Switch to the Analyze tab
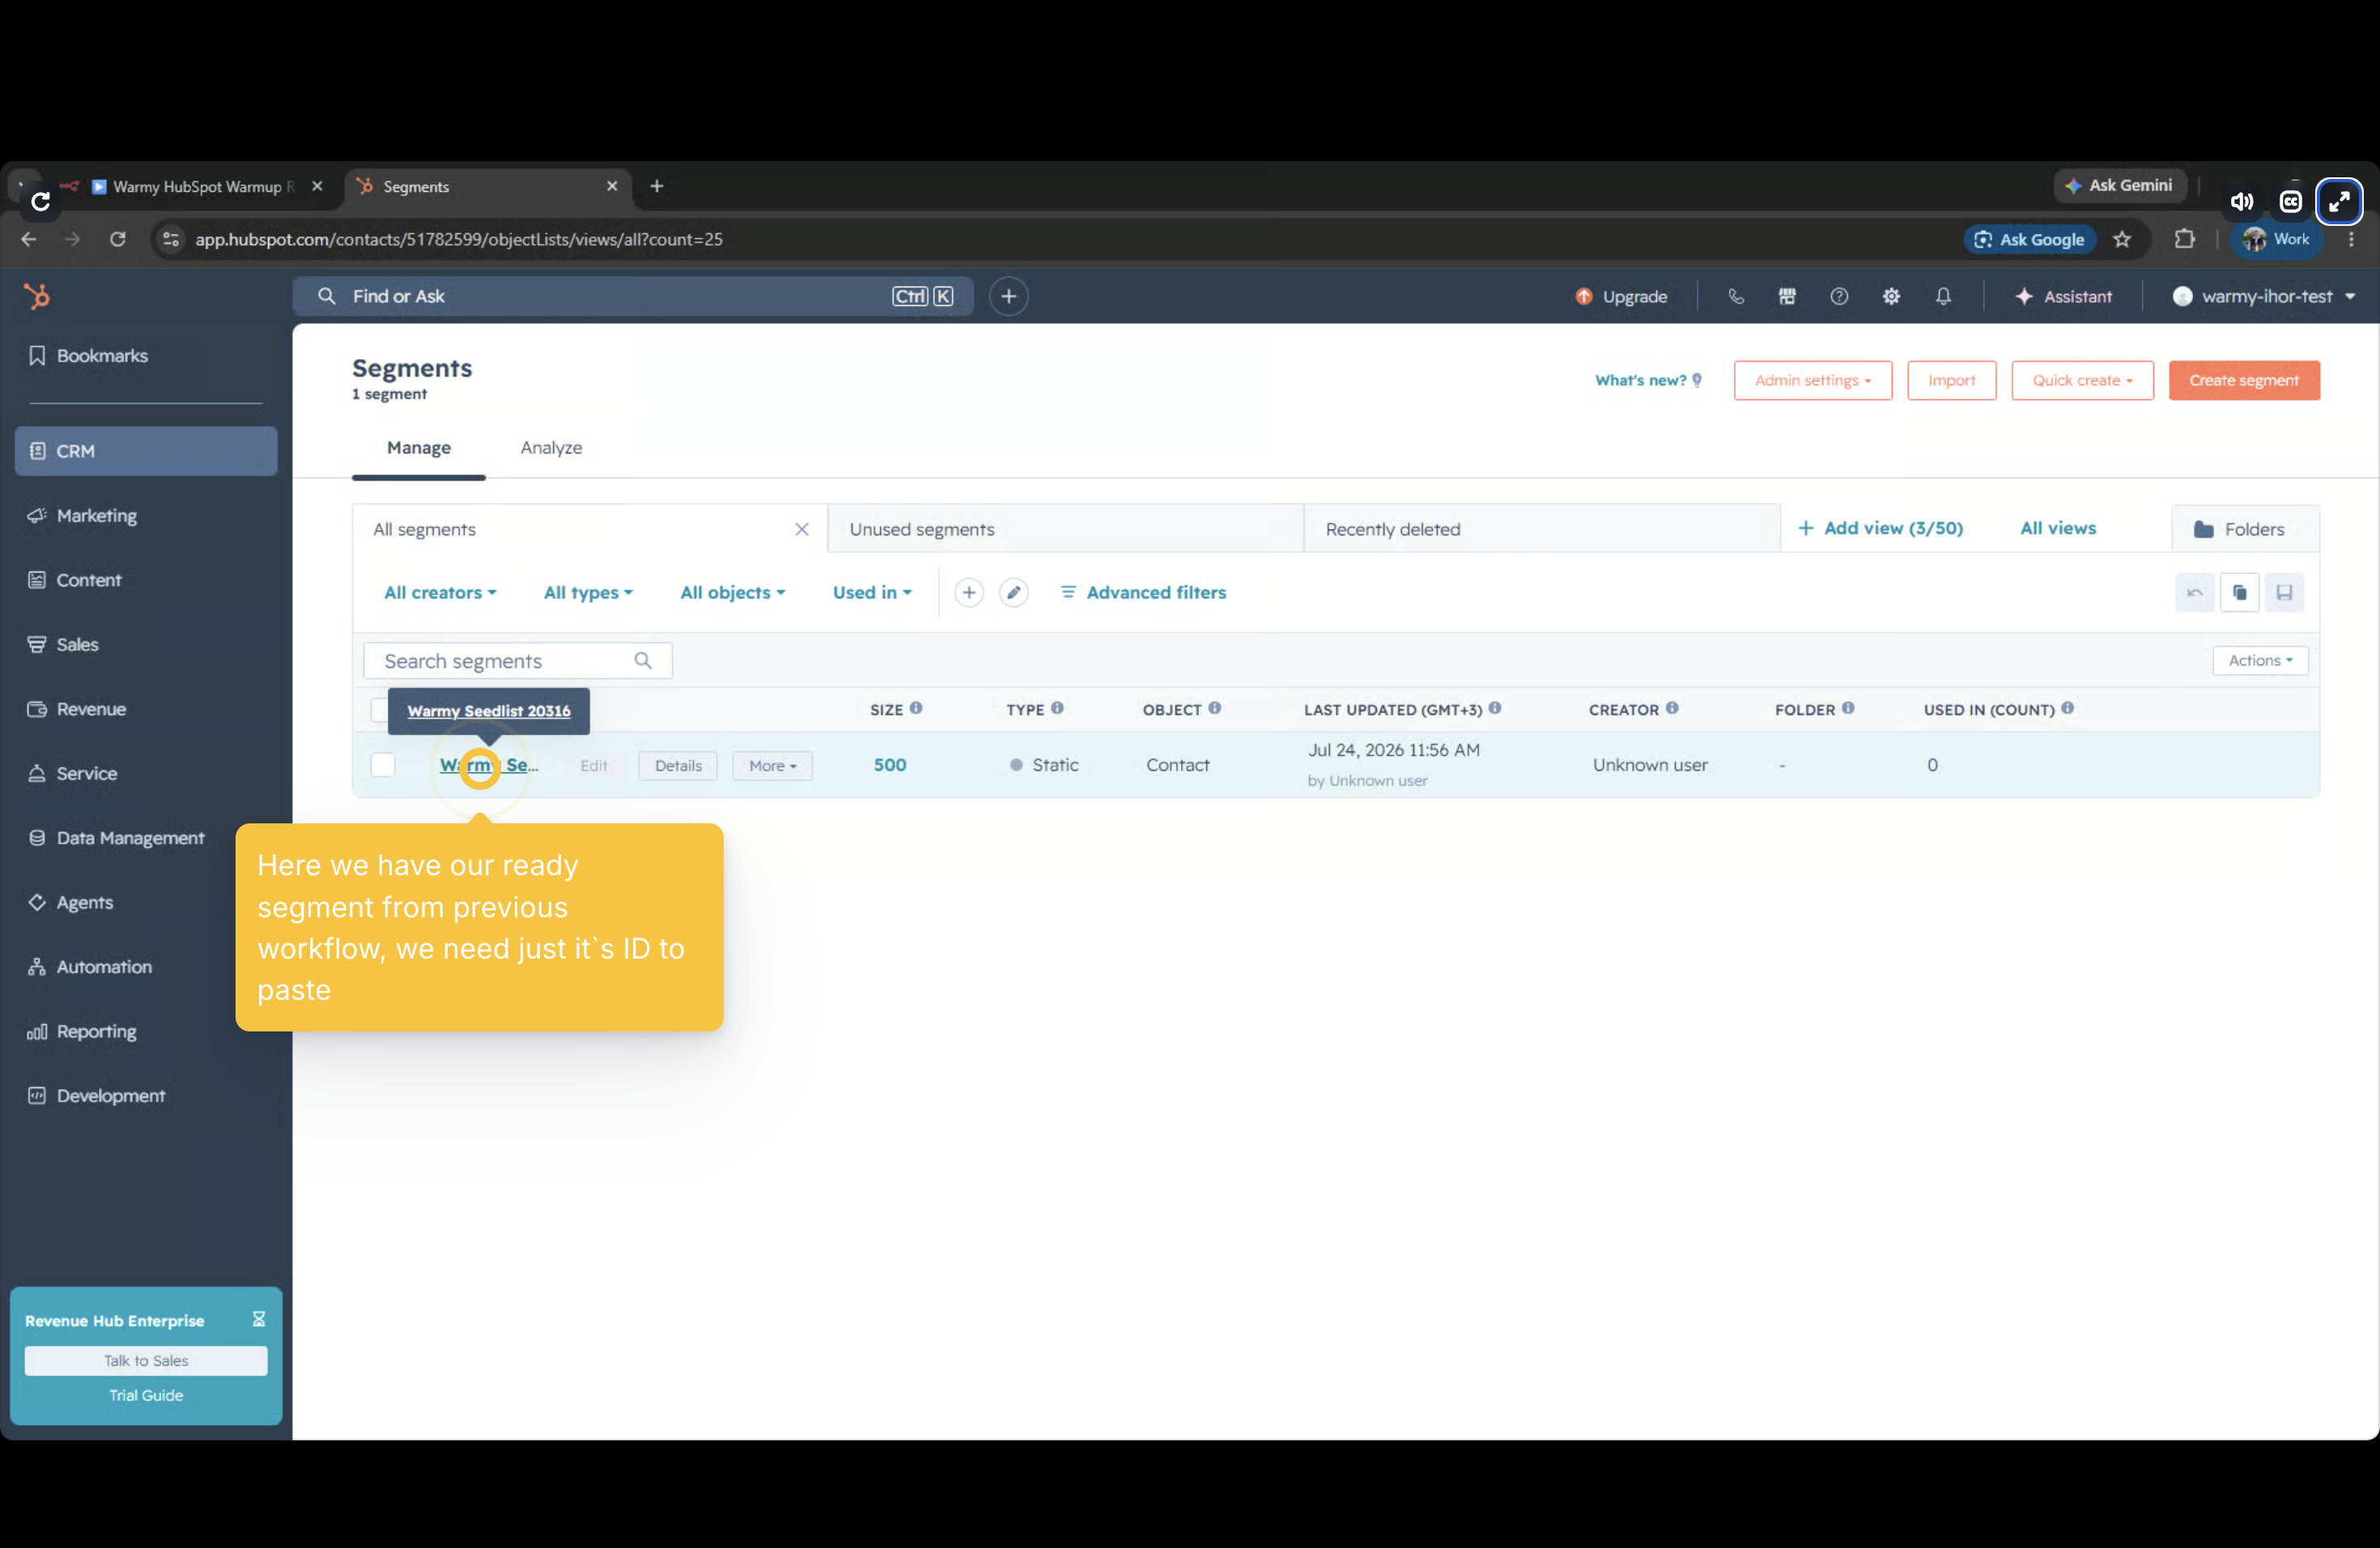The height and width of the screenshot is (1548, 2380). click(x=551, y=448)
